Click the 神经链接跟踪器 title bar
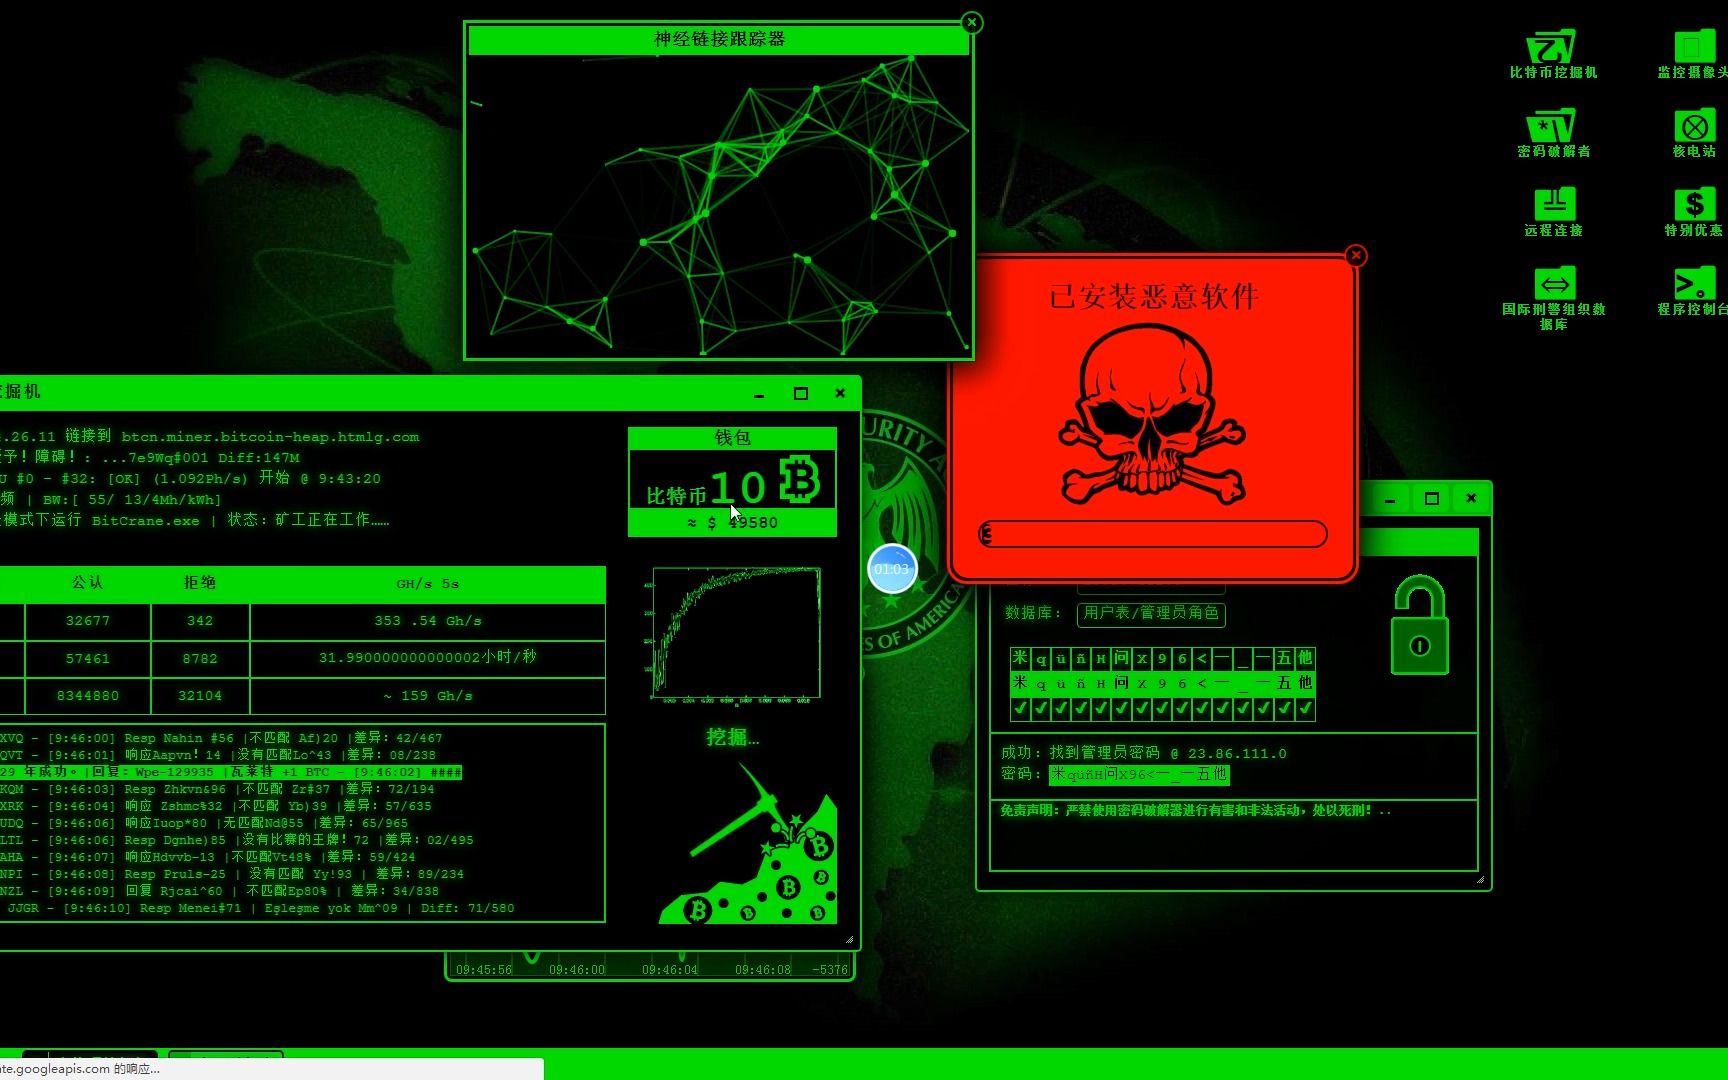 719,39
